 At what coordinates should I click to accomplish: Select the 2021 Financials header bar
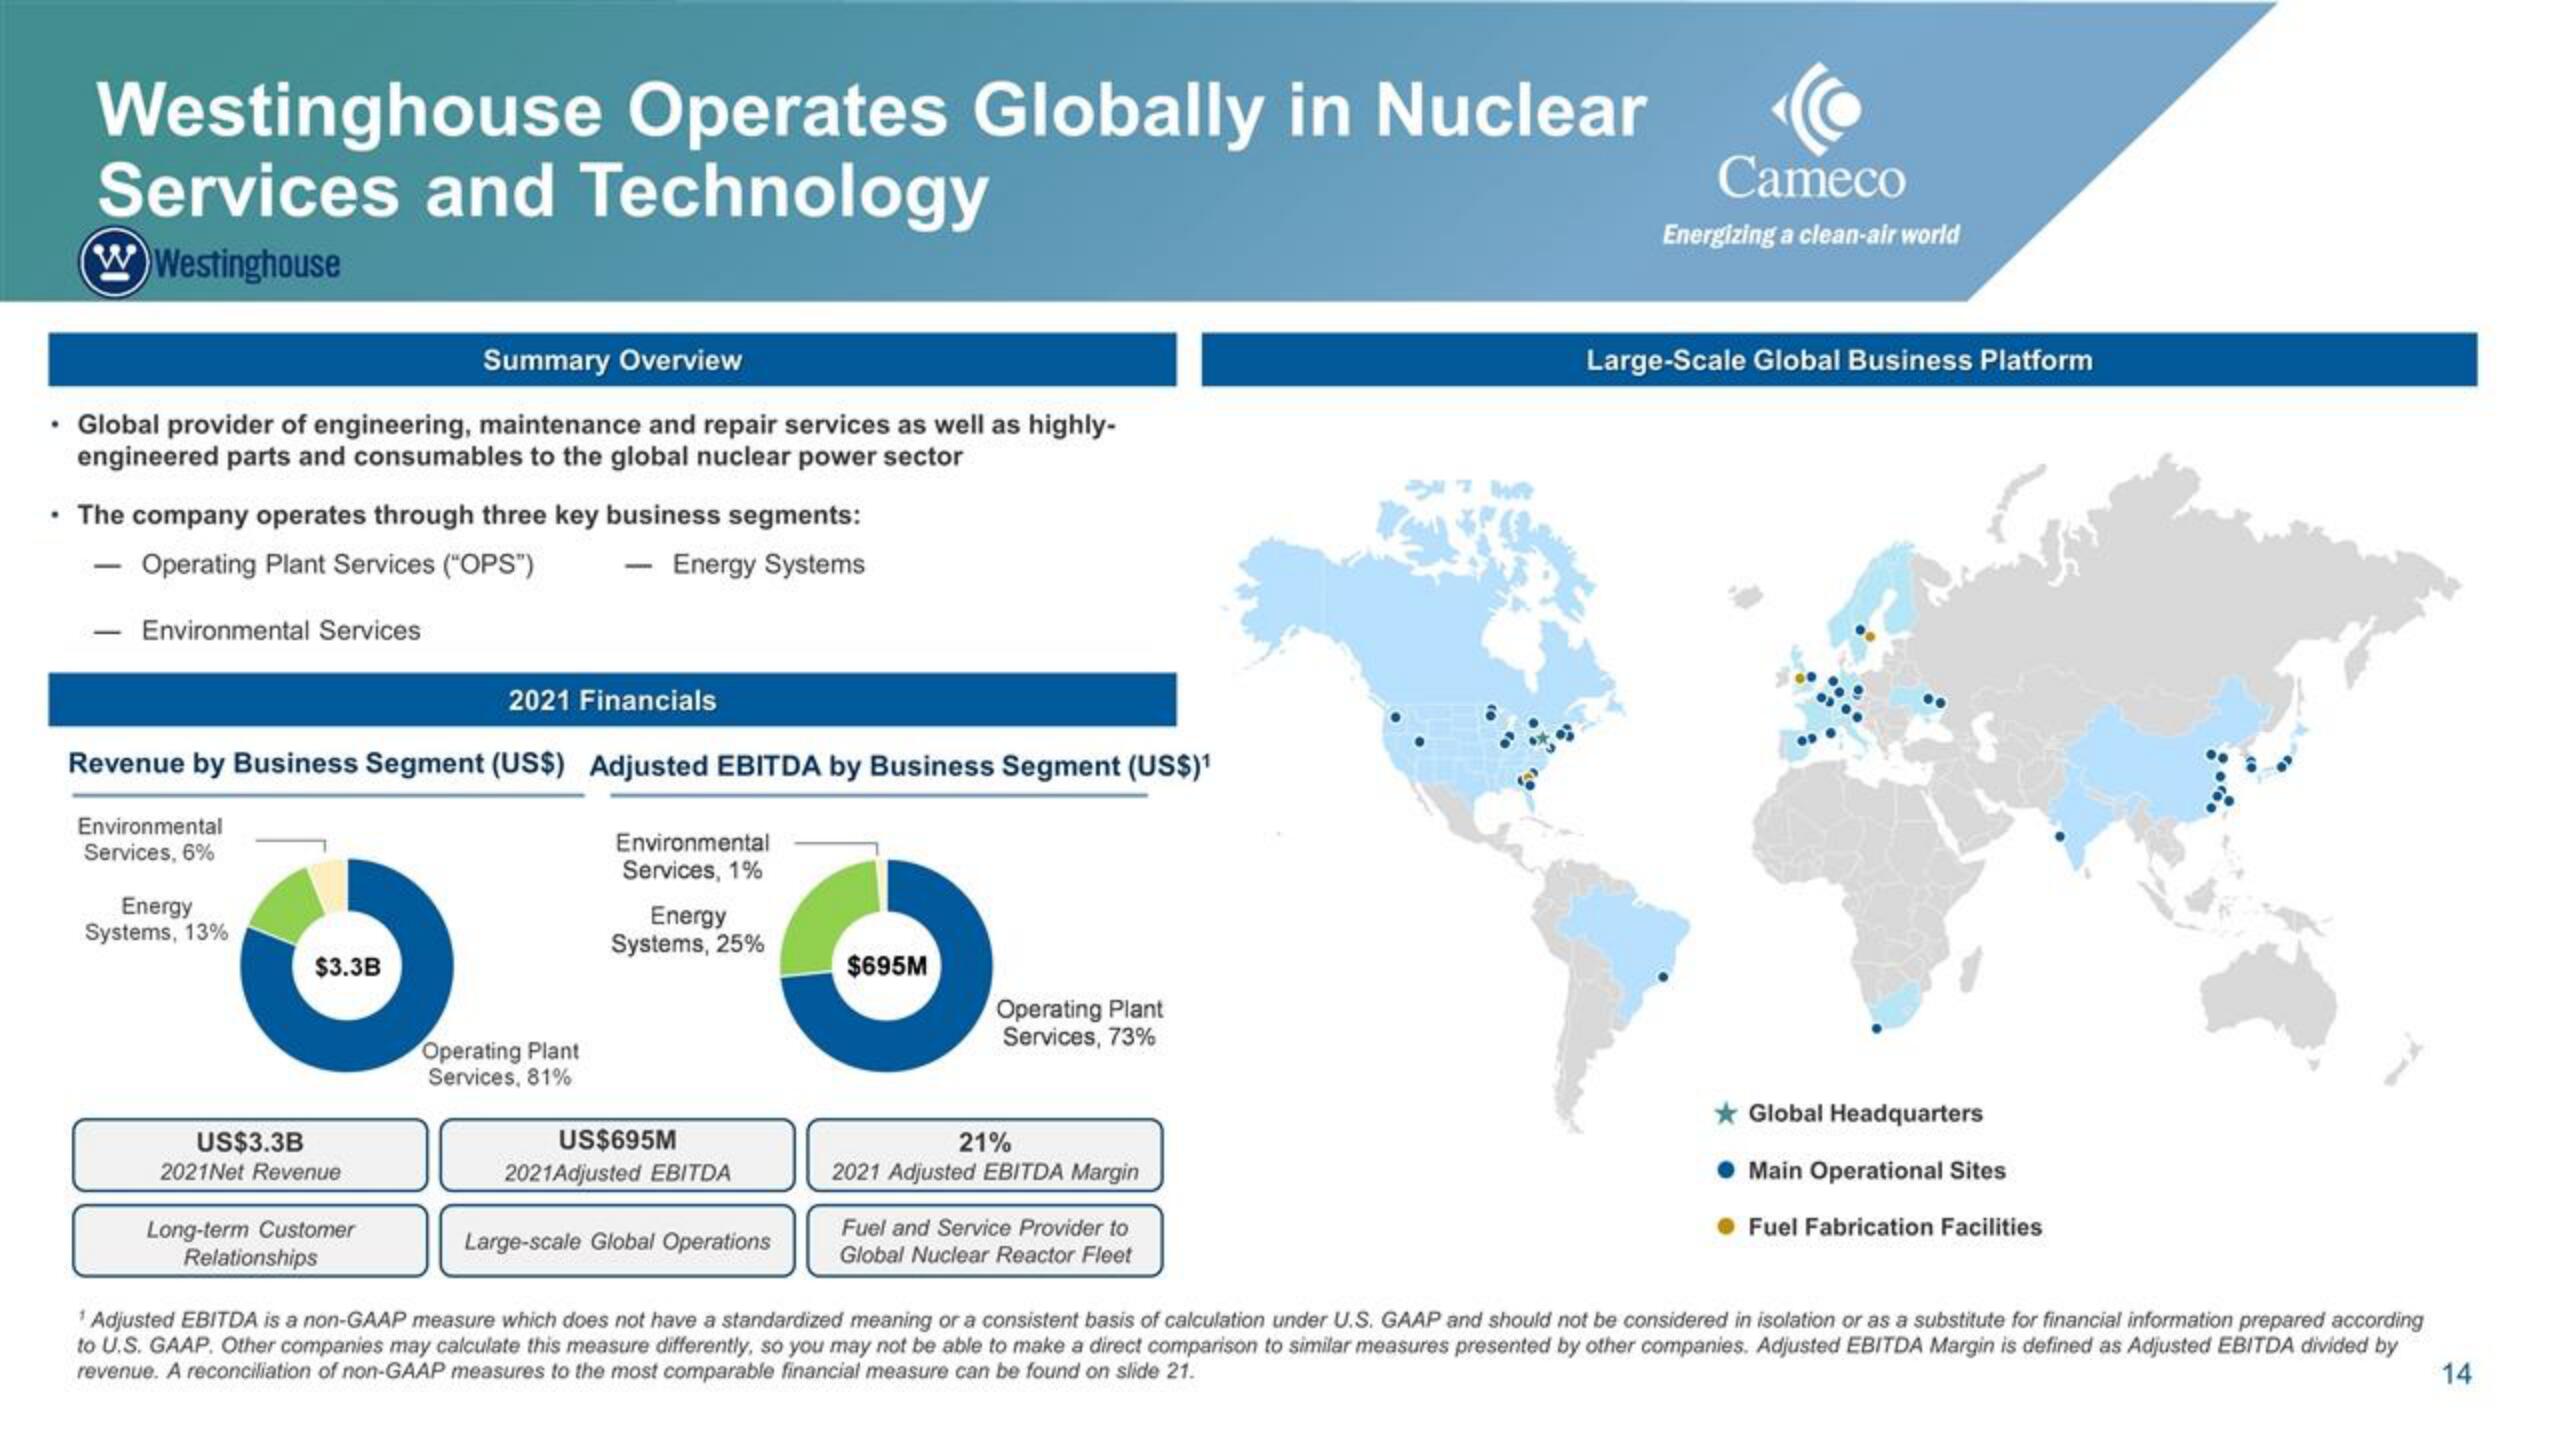(x=612, y=700)
